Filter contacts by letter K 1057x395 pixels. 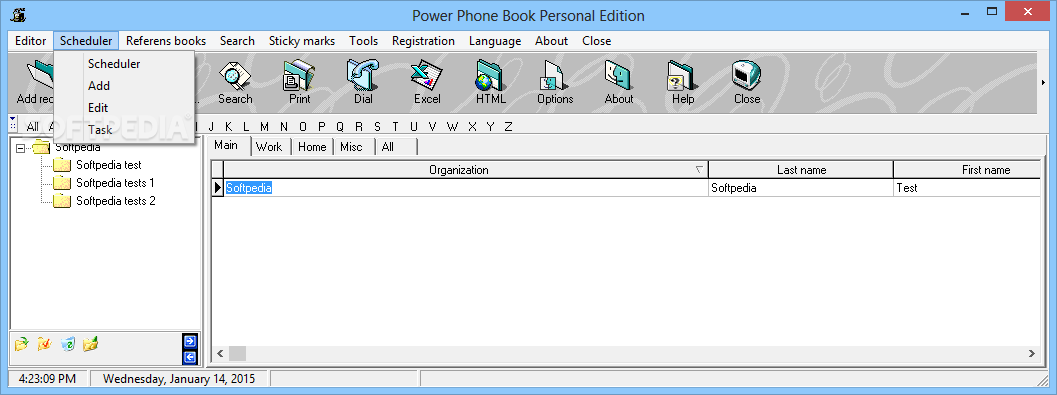pyautogui.click(x=229, y=126)
